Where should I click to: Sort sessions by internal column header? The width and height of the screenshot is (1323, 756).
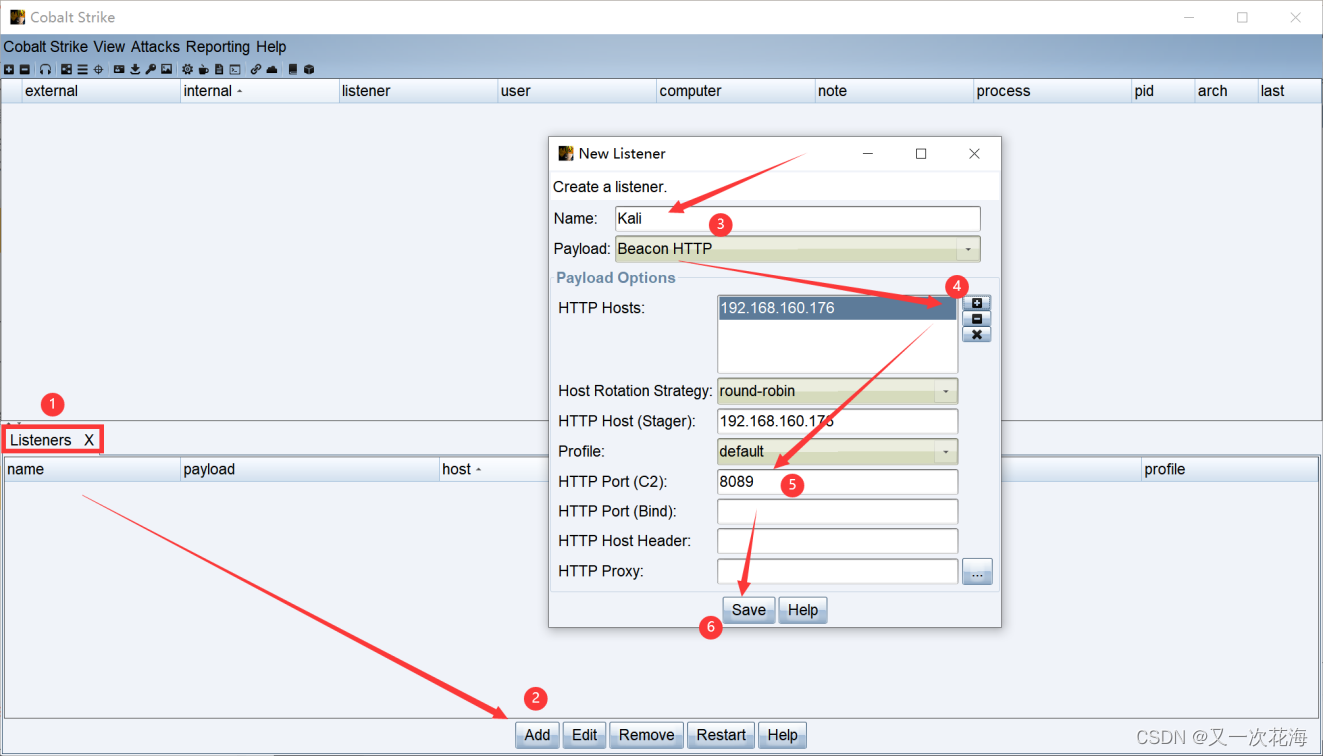[259, 91]
